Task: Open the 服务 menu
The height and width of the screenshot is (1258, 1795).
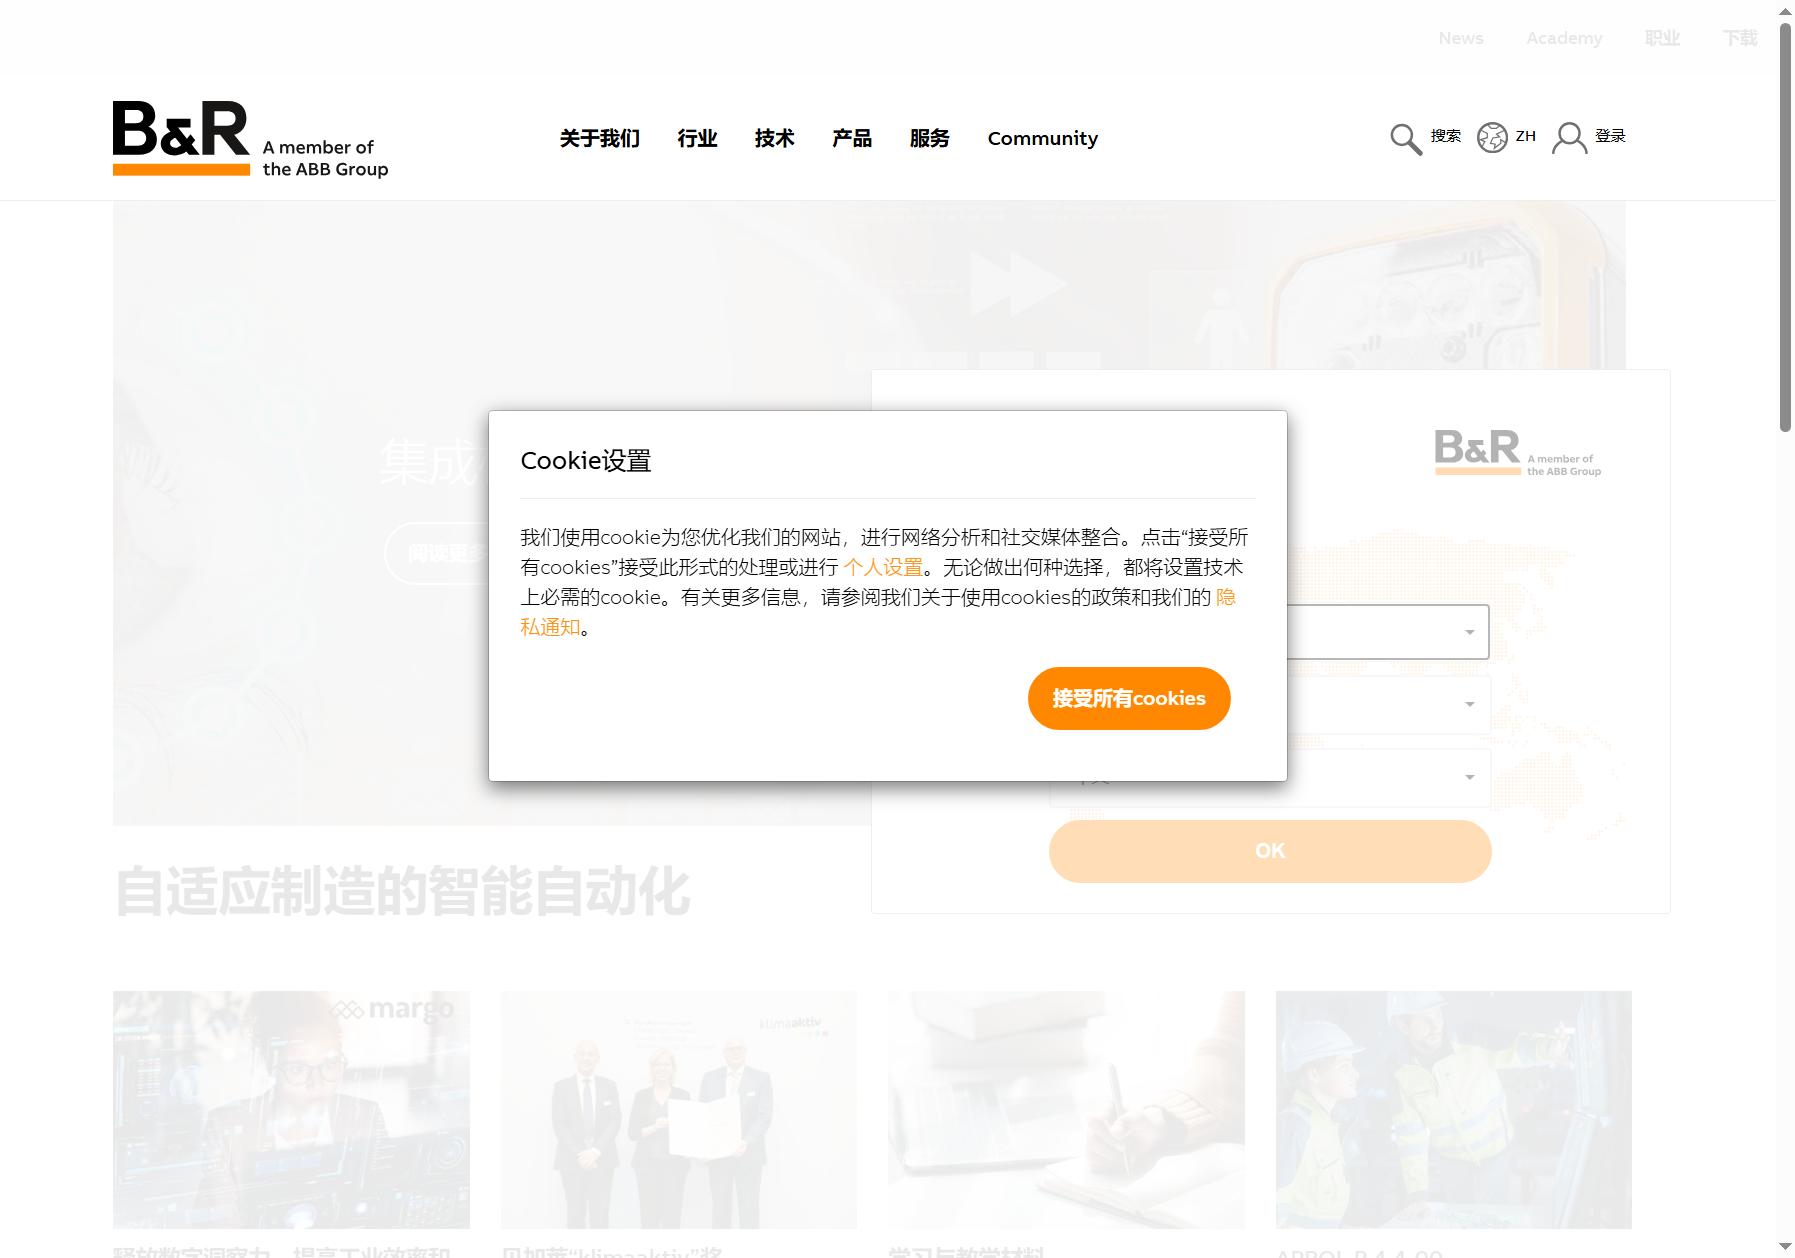Action: (x=929, y=138)
